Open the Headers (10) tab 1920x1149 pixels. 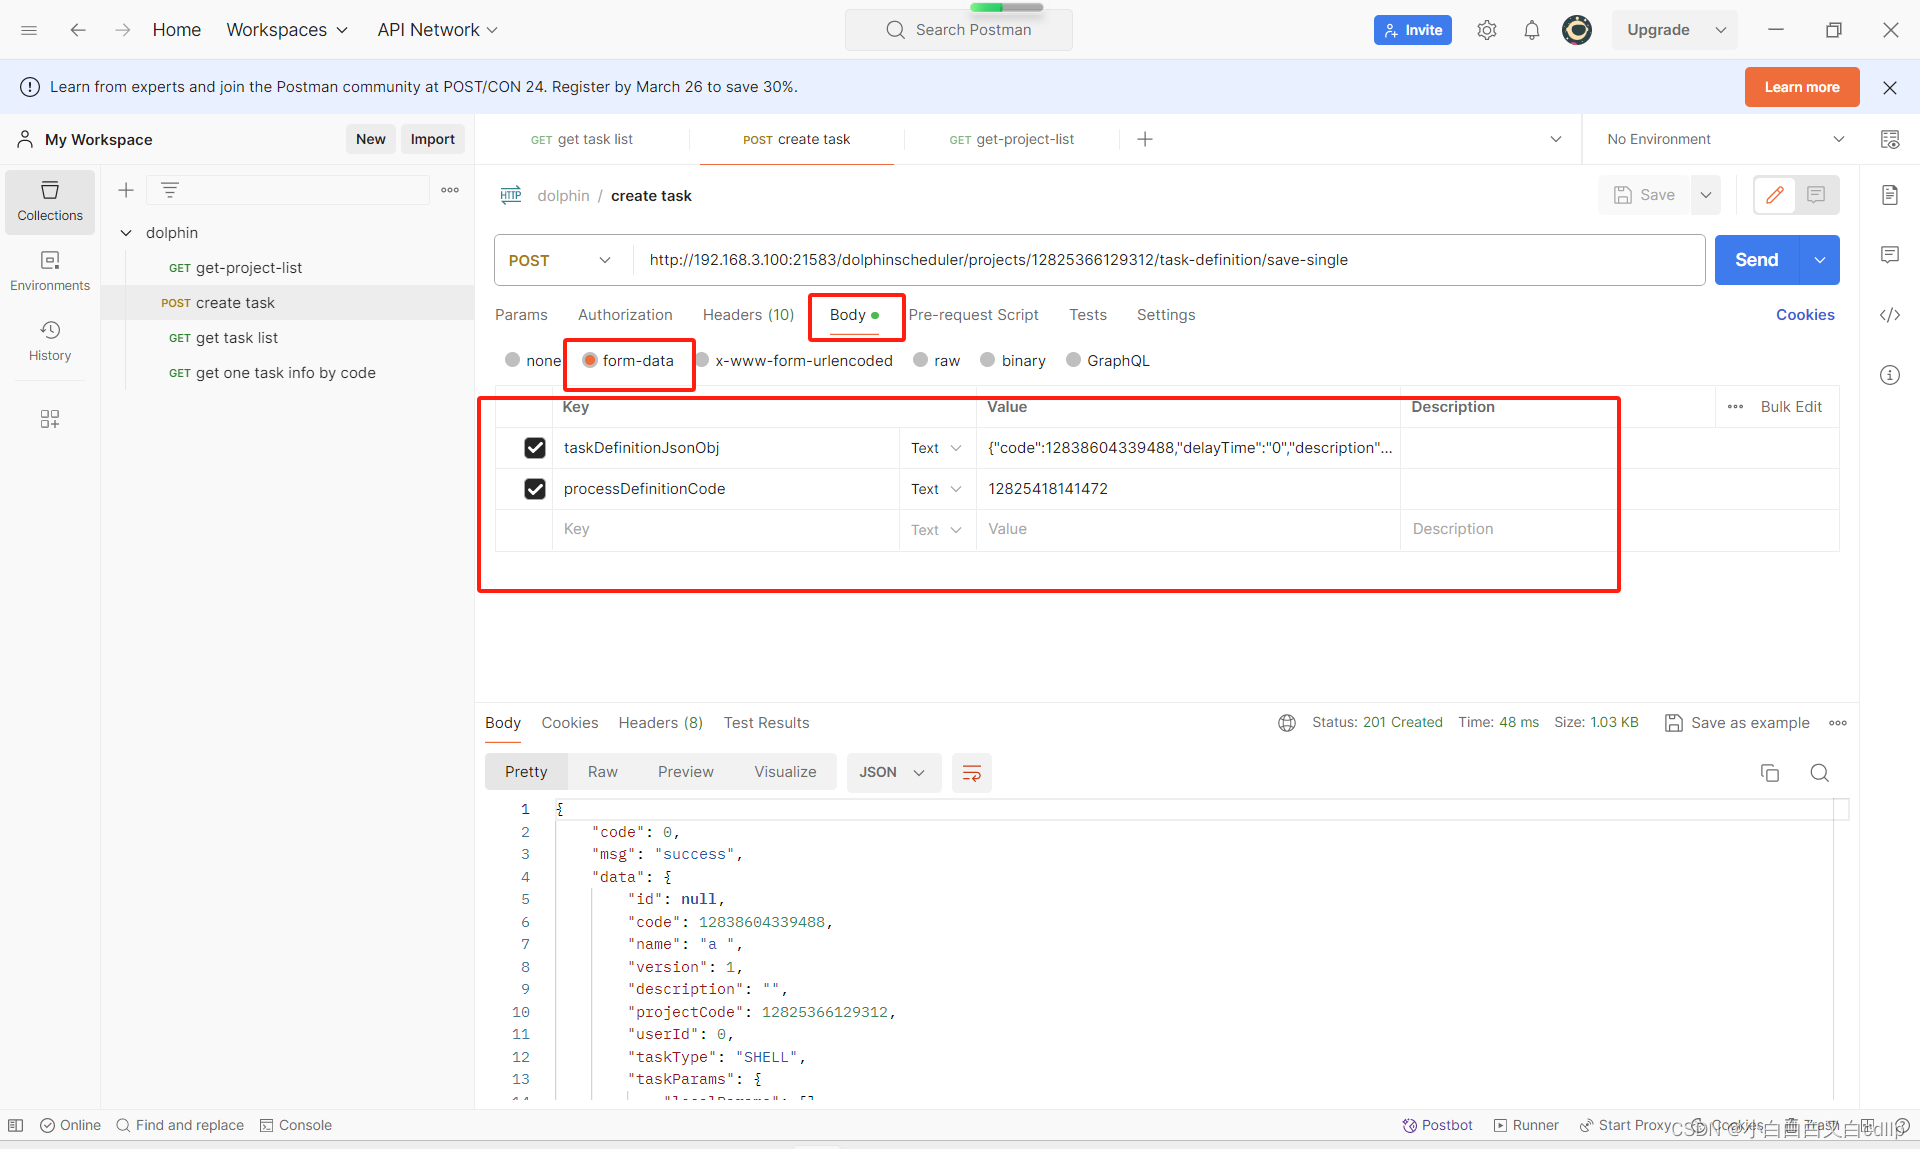click(748, 315)
